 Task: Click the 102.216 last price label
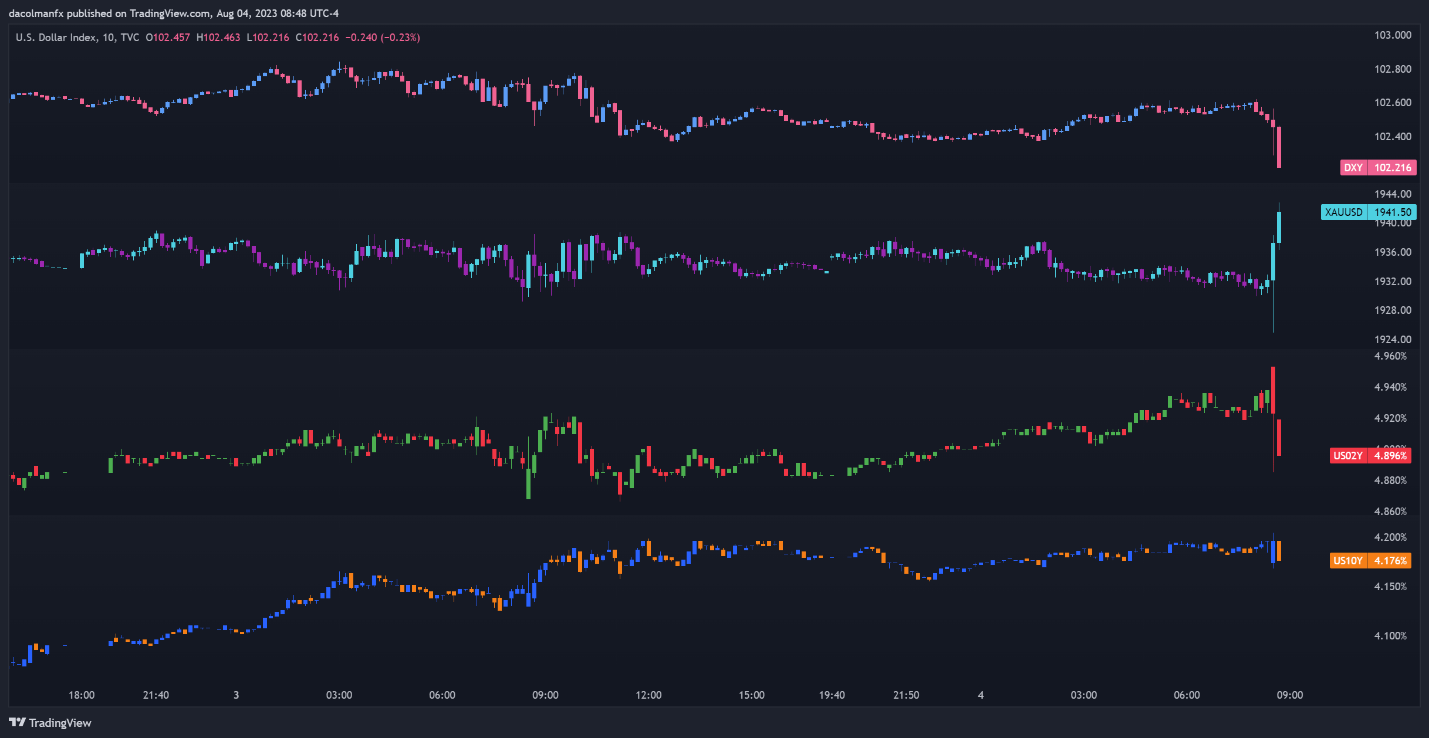1392,168
